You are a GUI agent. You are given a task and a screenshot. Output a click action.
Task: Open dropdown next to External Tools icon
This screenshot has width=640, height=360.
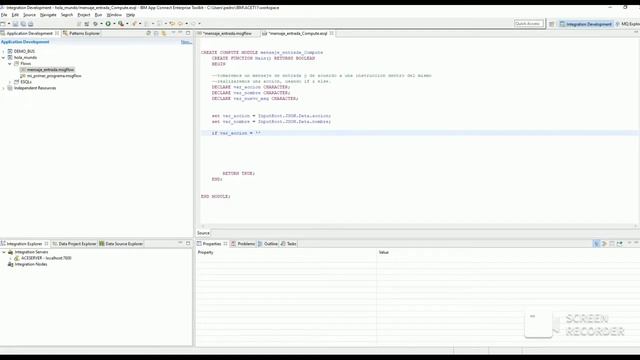coord(127,24)
